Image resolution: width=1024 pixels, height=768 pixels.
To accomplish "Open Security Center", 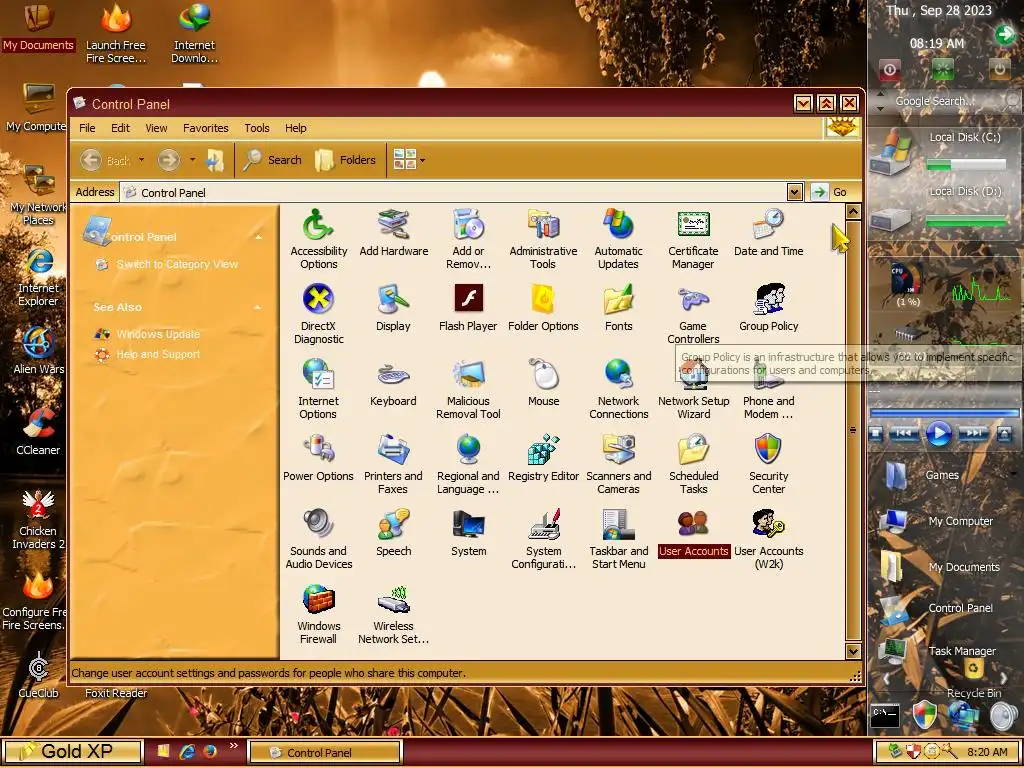I will [x=769, y=464].
